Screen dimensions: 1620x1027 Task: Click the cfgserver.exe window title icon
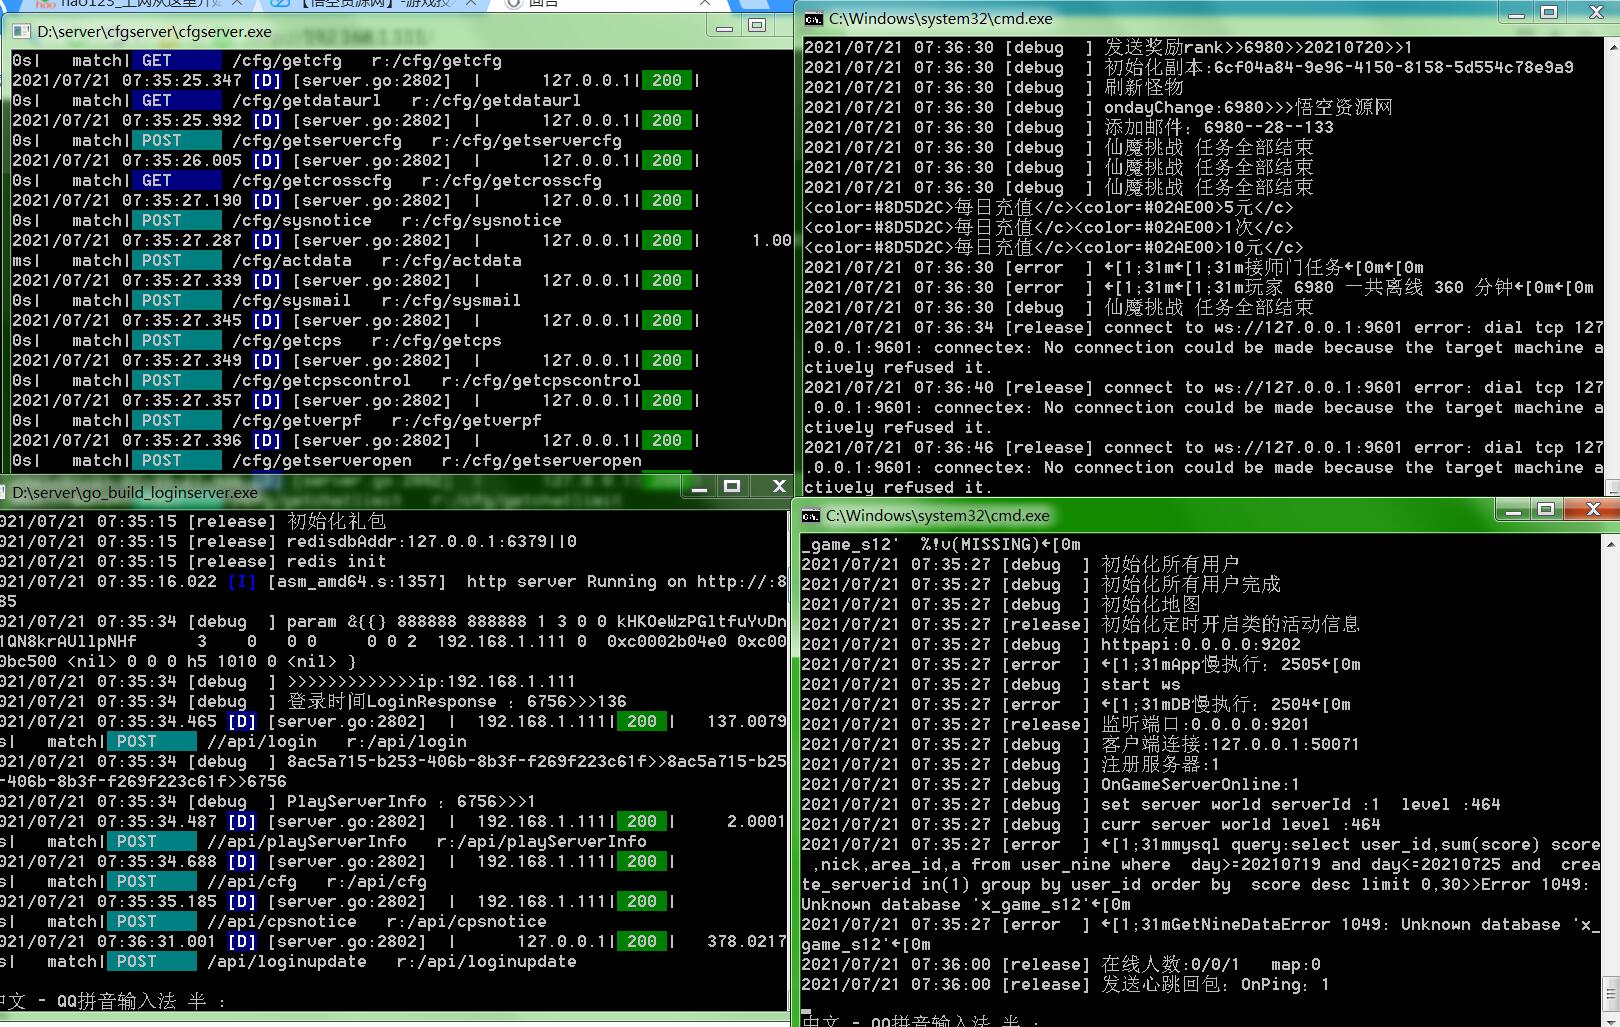coord(23,31)
